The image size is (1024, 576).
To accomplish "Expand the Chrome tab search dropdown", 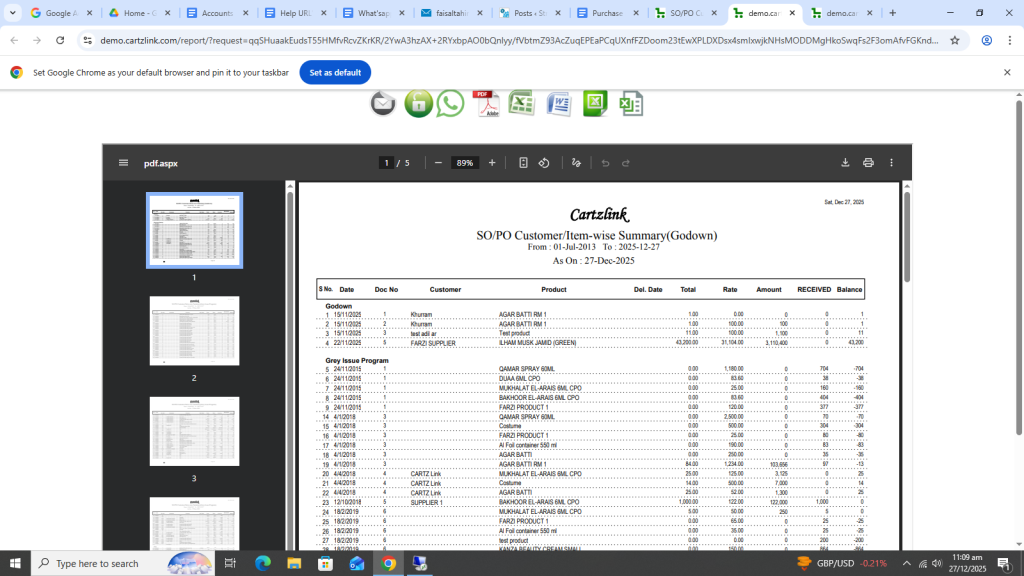I will coord(13,13).
